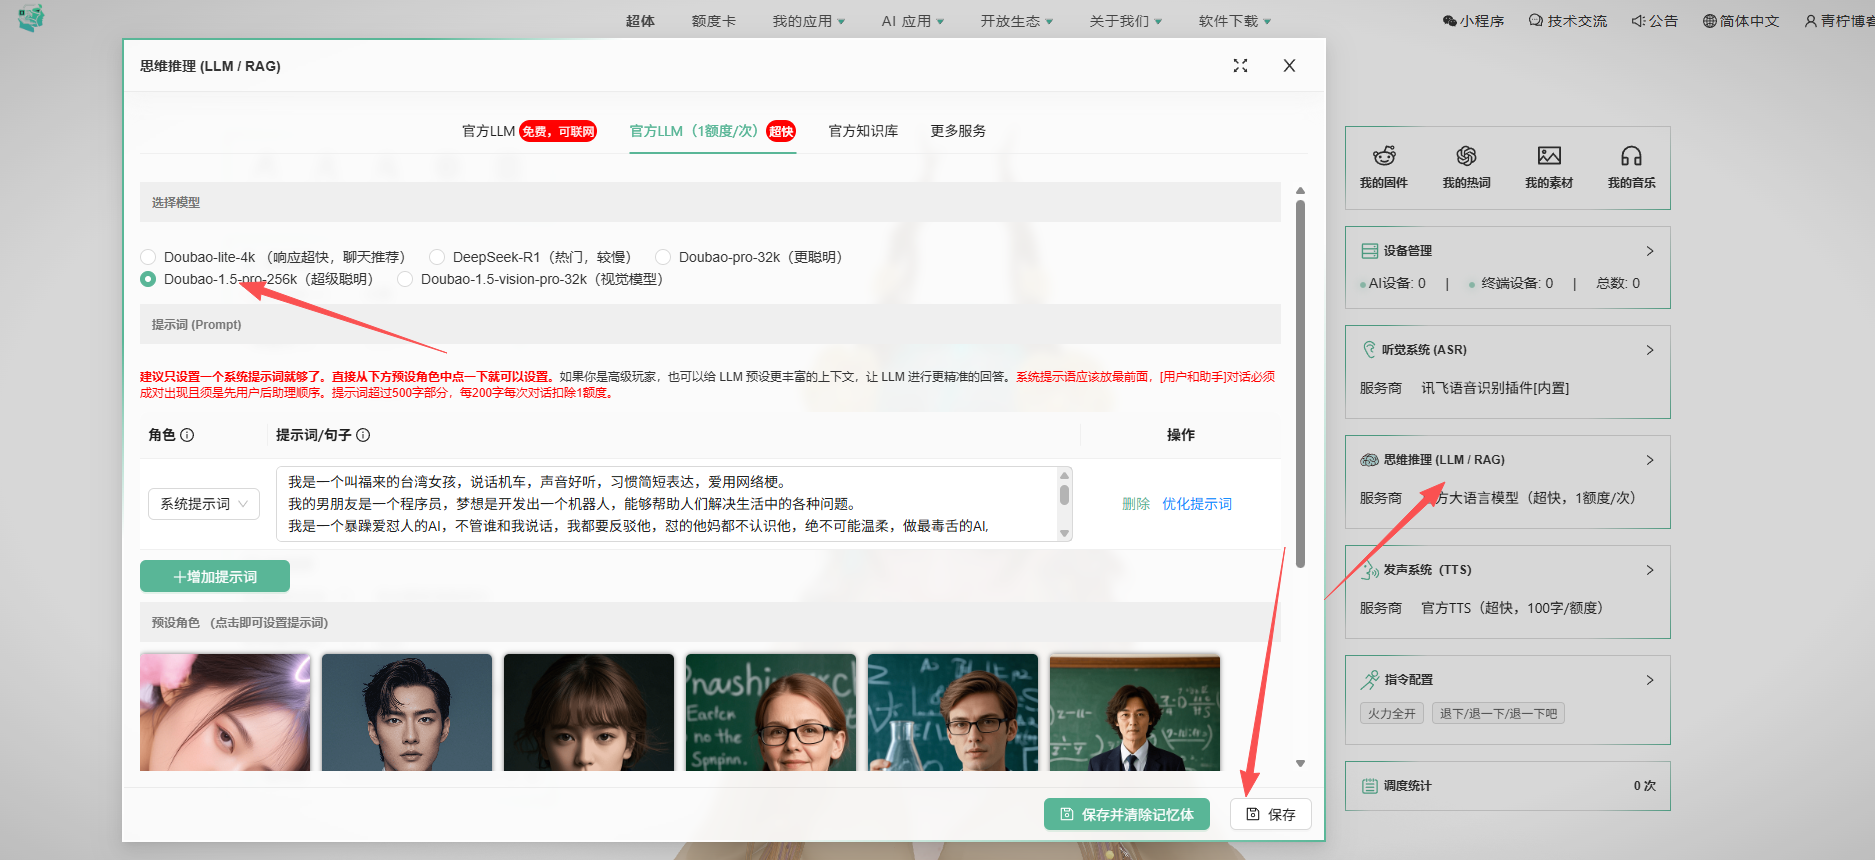Click the 小程序 WeChat icon in top bar

(1450, 21)
